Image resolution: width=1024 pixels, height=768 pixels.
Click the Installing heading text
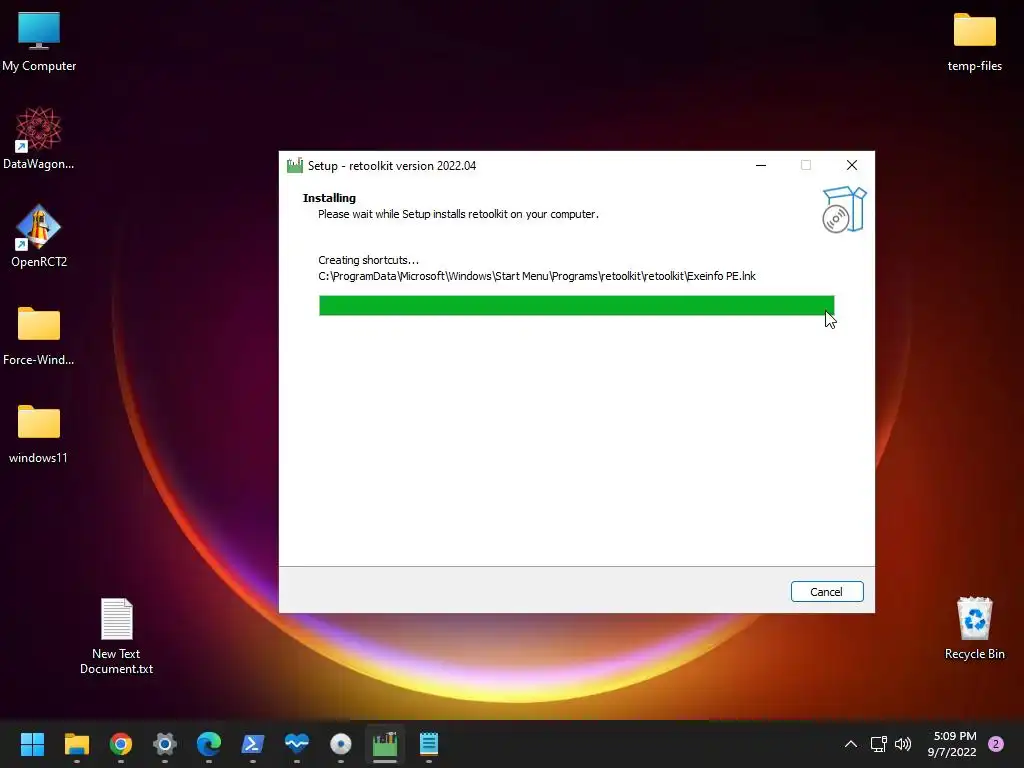pos(329,198)
